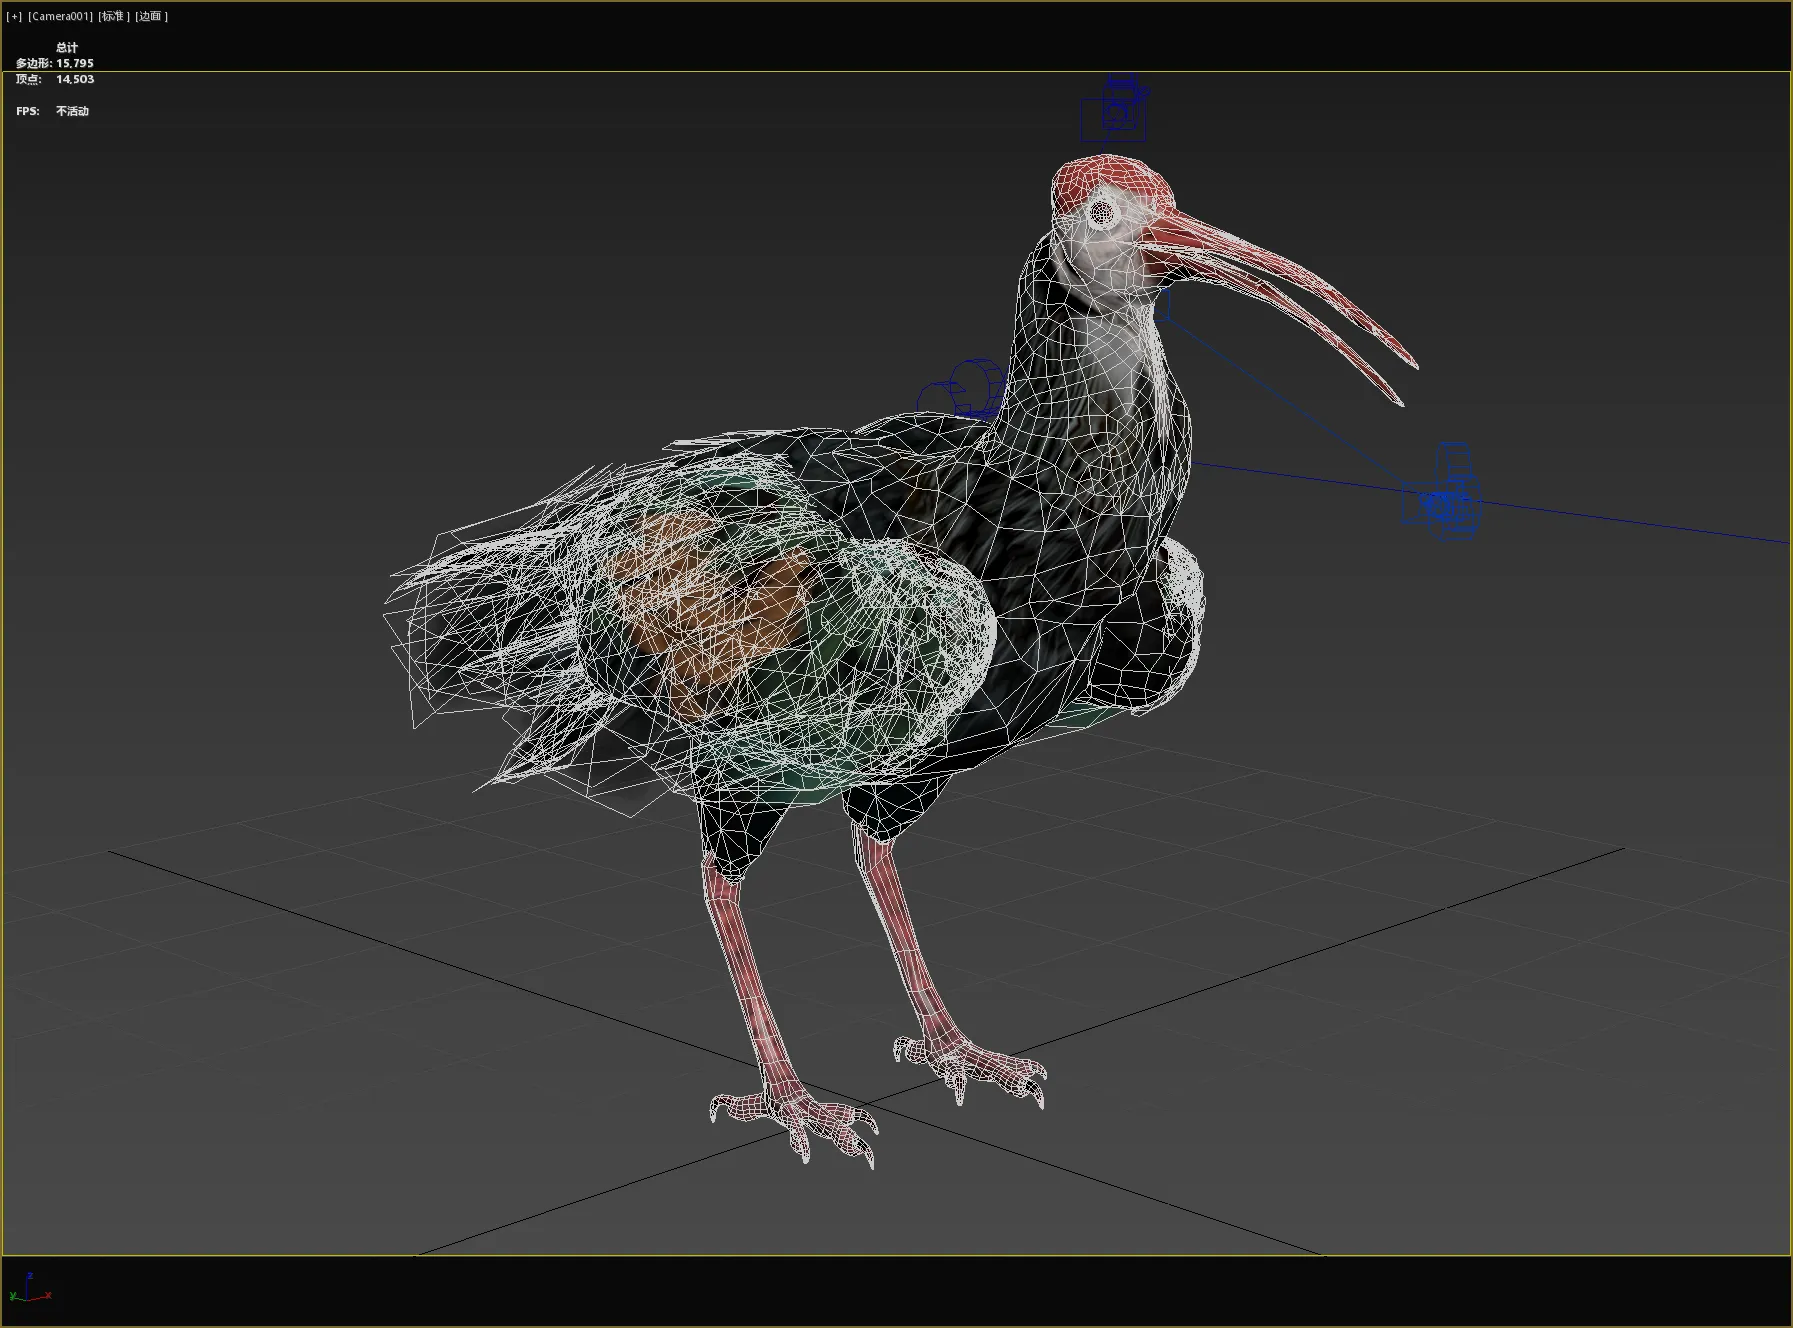Screen dimensions: 1793x1328
Task: Select the red X arrow of the axis tripod
Action: (47, 1295)
